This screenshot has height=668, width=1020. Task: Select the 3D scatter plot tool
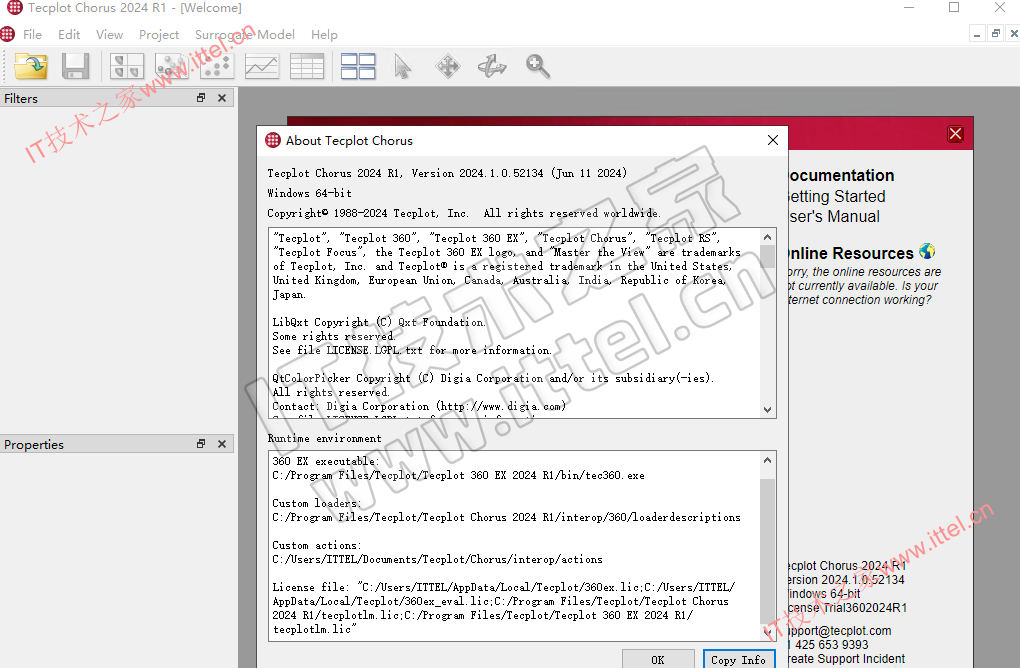[171, 66]
